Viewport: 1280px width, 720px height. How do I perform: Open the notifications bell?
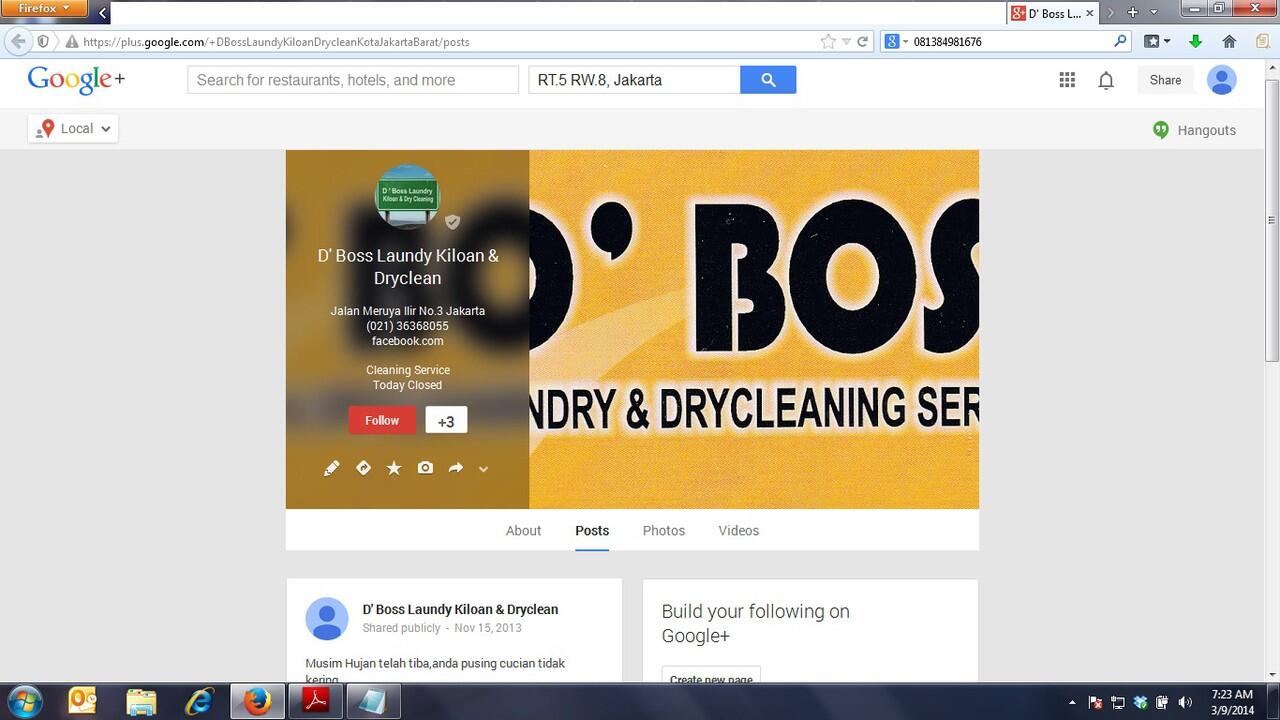point(1106,81)
